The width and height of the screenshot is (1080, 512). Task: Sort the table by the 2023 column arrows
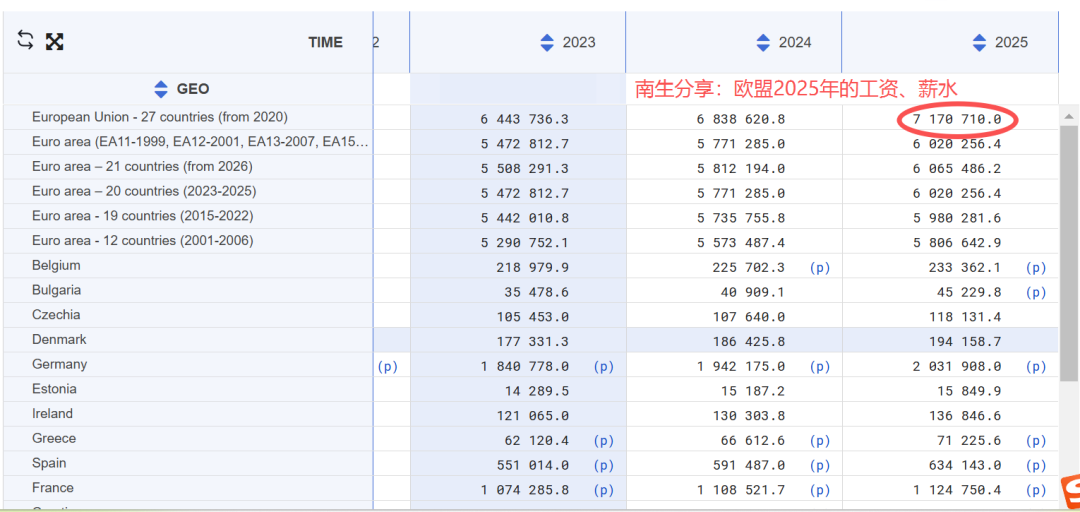pyautogui.click(x=547, y=42)
